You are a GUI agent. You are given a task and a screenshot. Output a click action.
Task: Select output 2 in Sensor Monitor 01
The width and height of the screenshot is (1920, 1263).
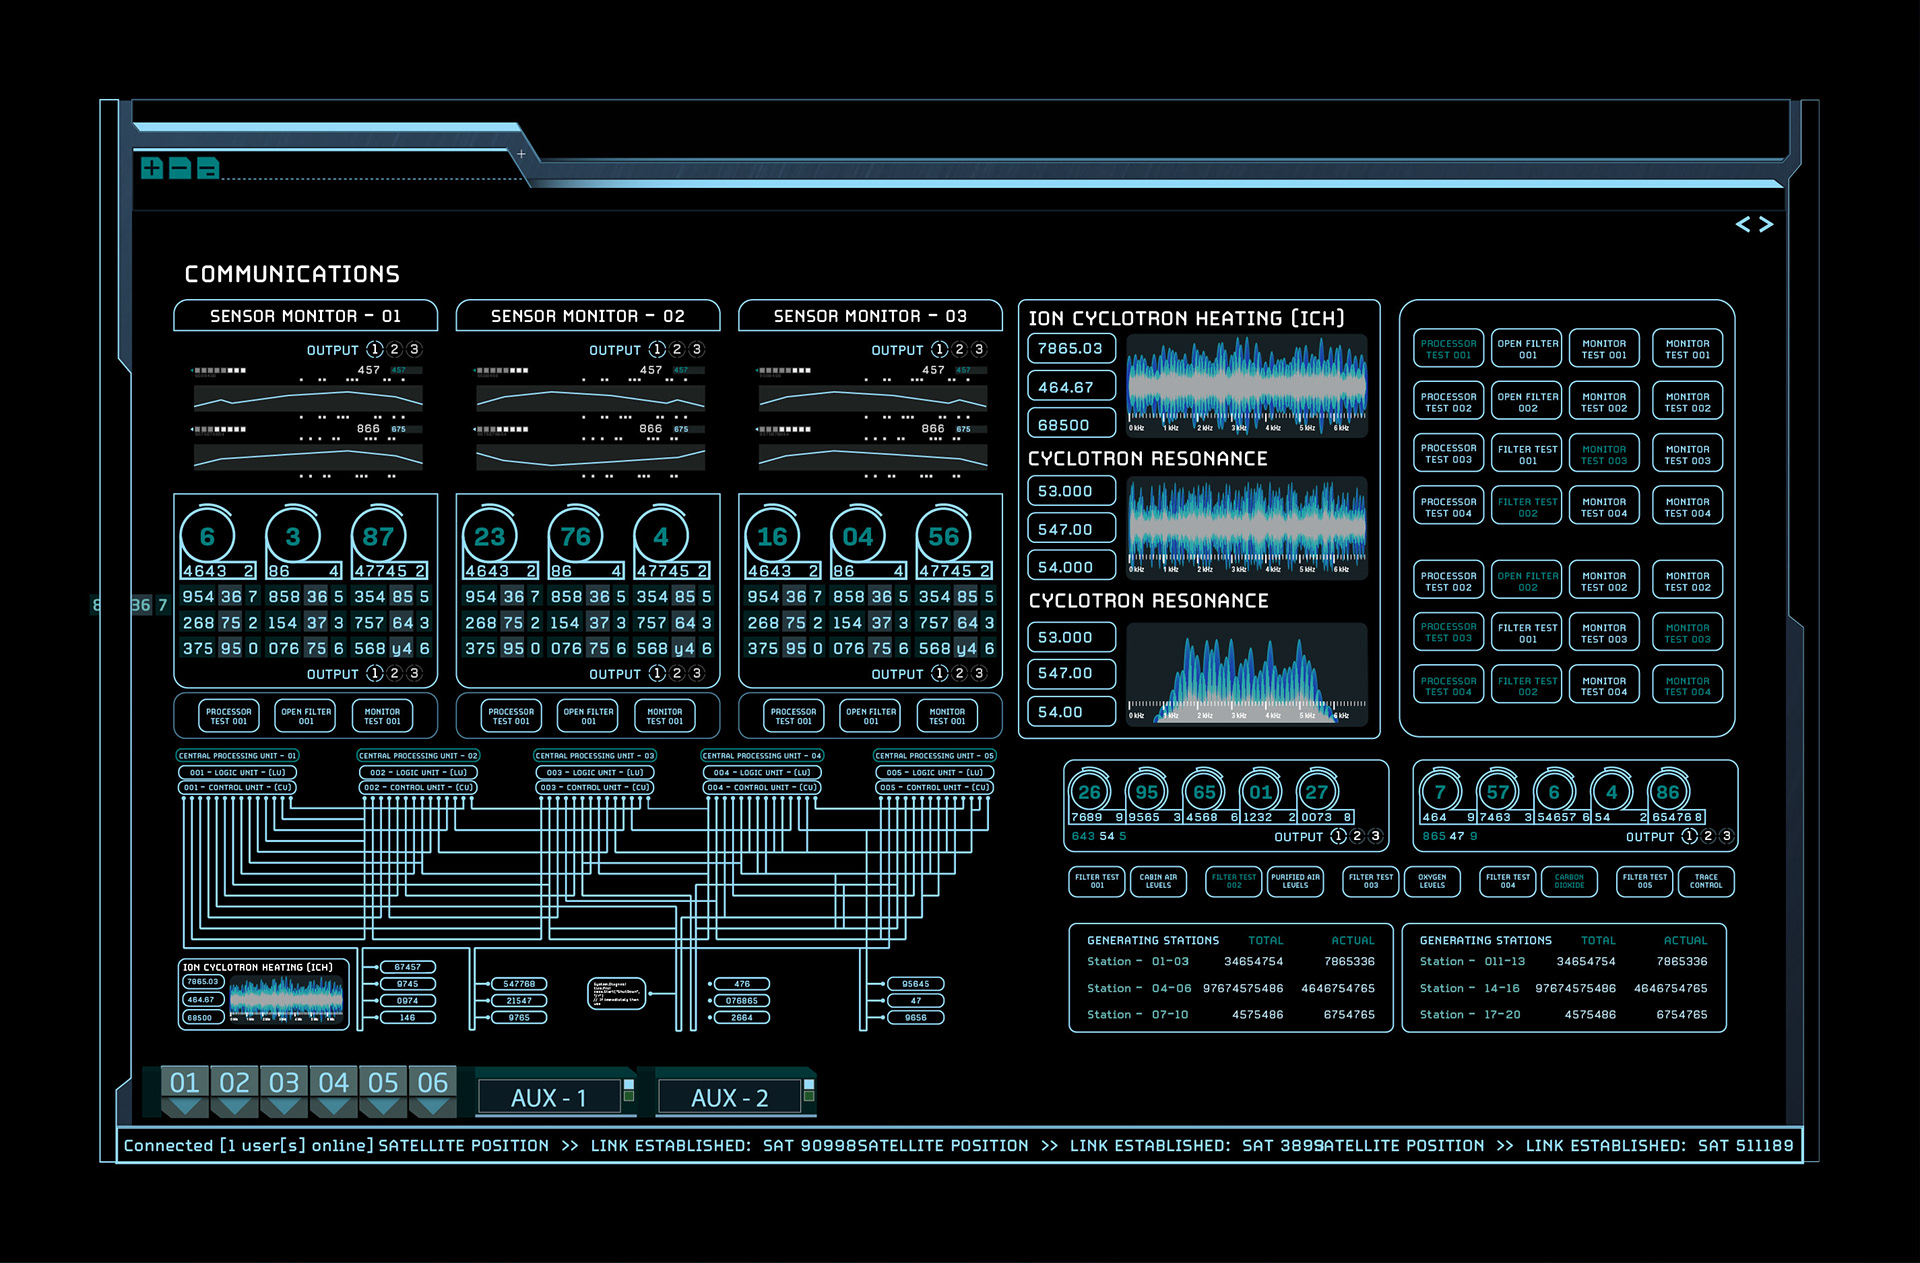pyautogui.click(x=394, y=349)
